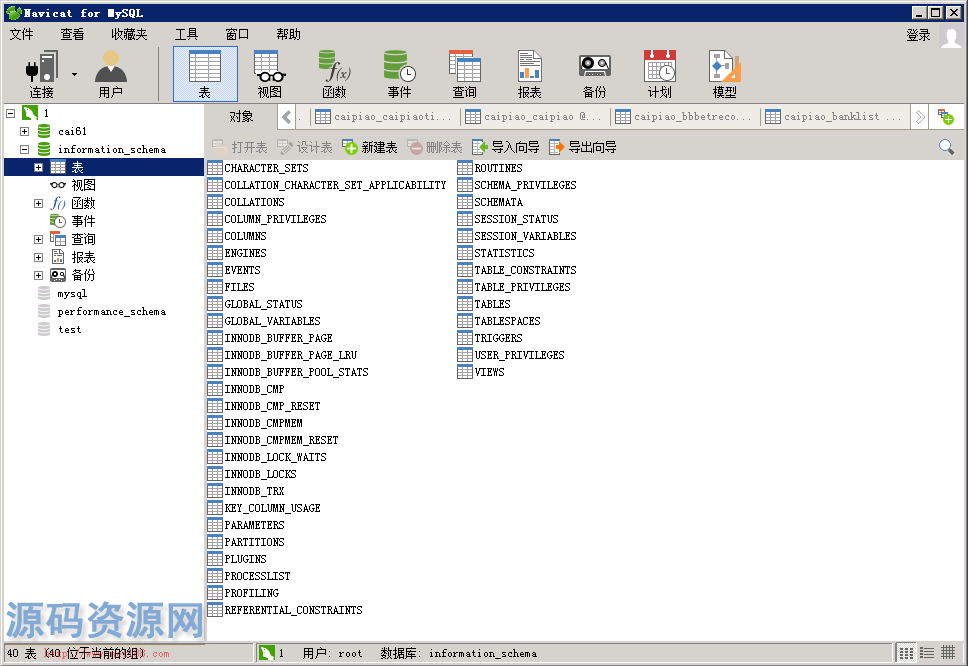
Task: Click the 设计表 button
Action: [305, 147]
